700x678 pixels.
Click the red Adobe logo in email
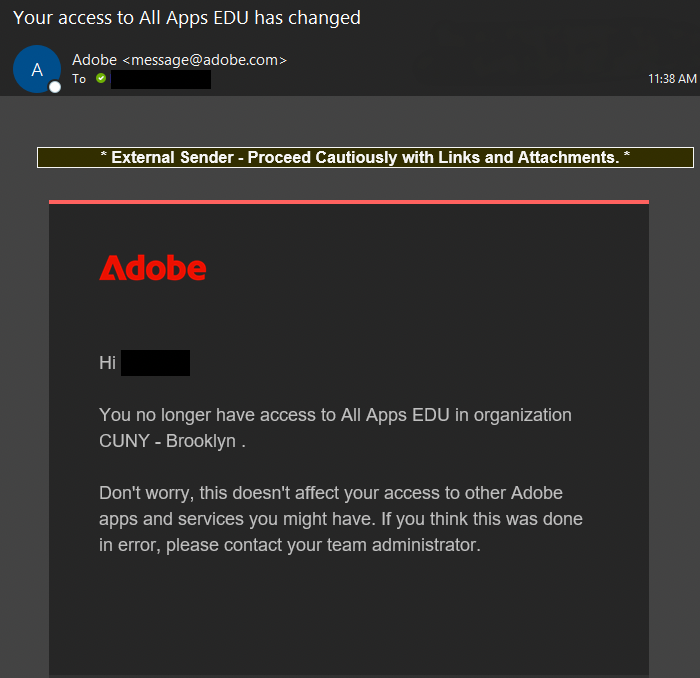tap(153, 268)
